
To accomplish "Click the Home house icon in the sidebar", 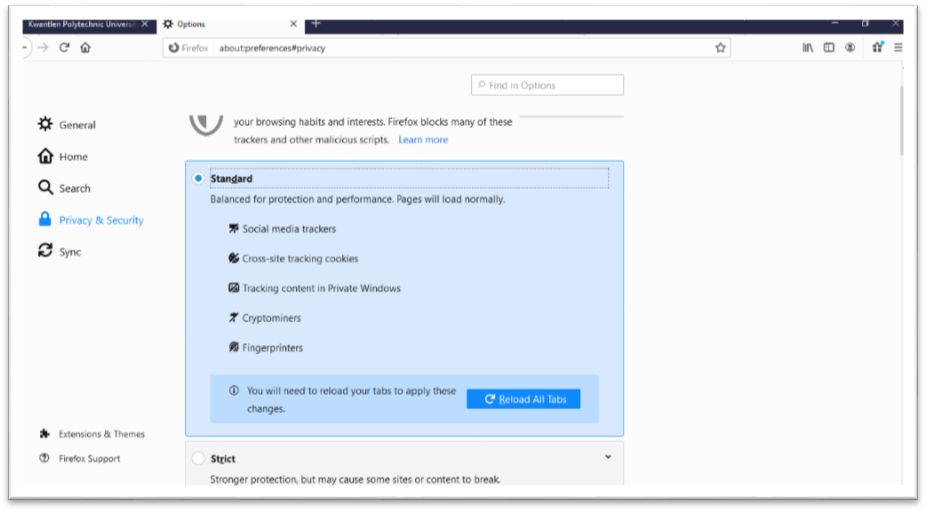I will 46,156.
